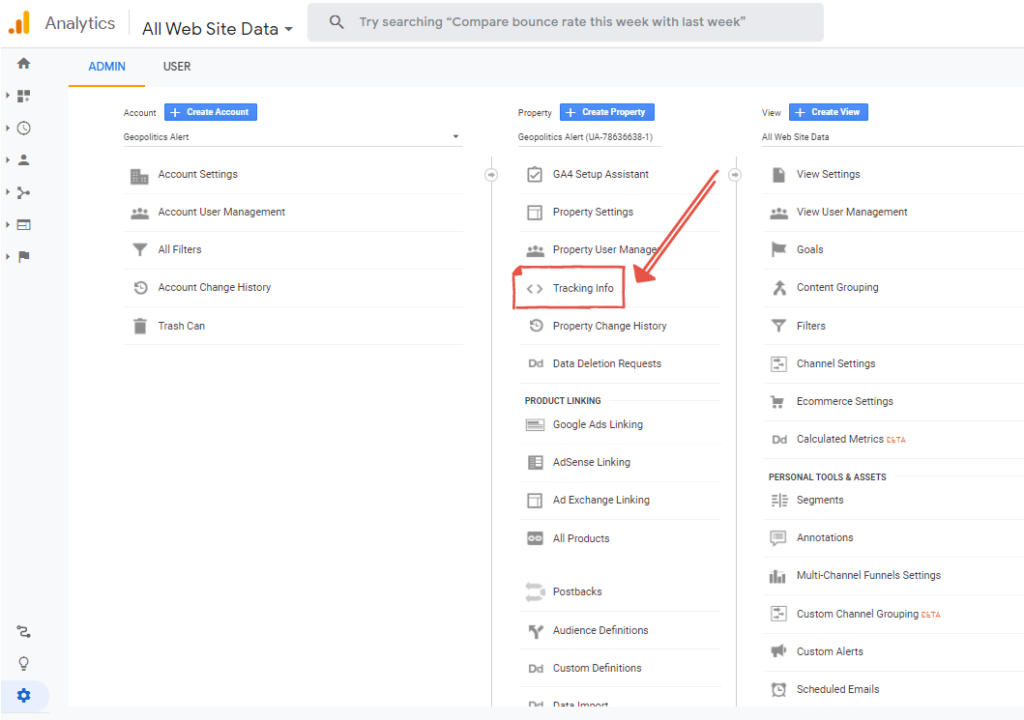
Task: Open the Attribution icon above the lightbulb
Action: click(24, 631)
